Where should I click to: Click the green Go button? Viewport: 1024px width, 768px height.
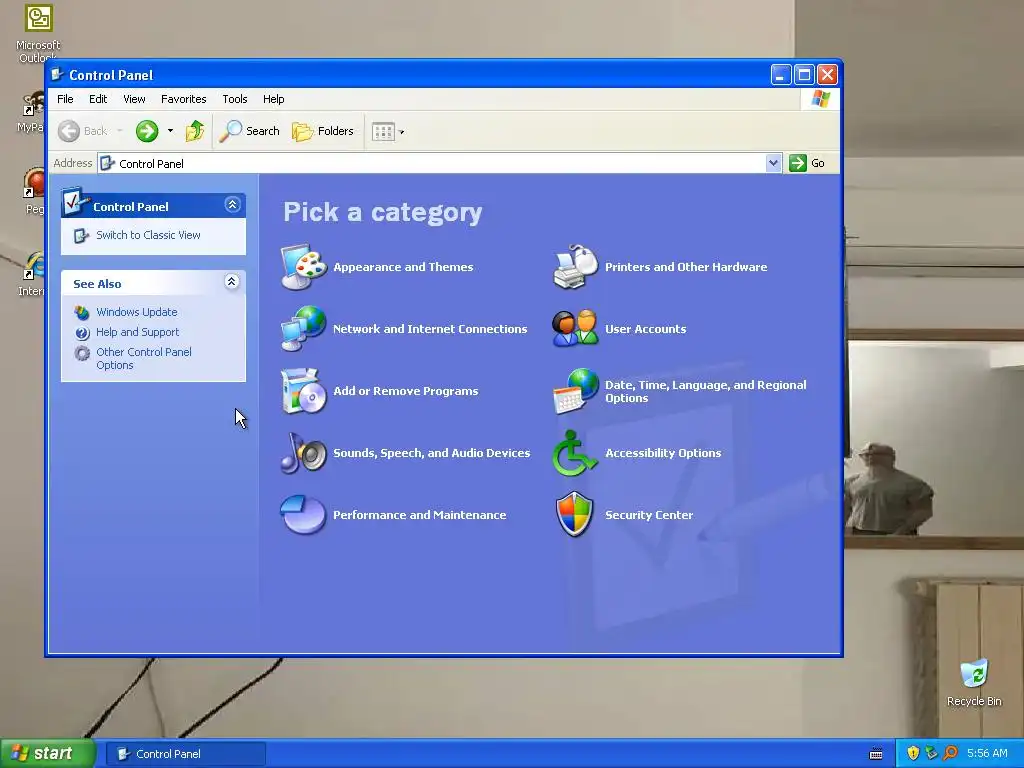[807, 163]
